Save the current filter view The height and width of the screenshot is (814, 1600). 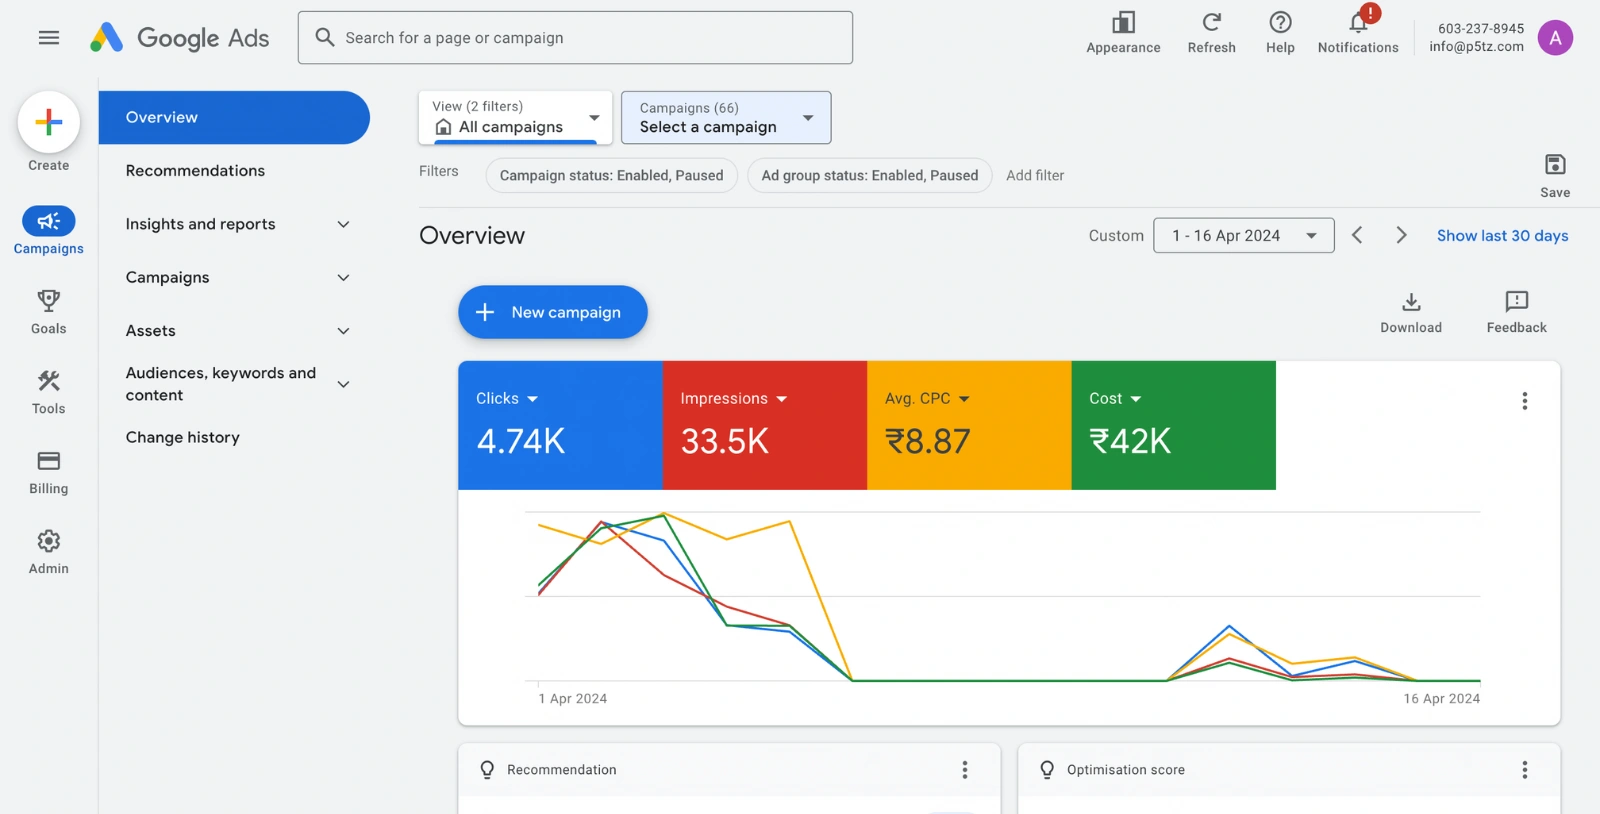1555,175
